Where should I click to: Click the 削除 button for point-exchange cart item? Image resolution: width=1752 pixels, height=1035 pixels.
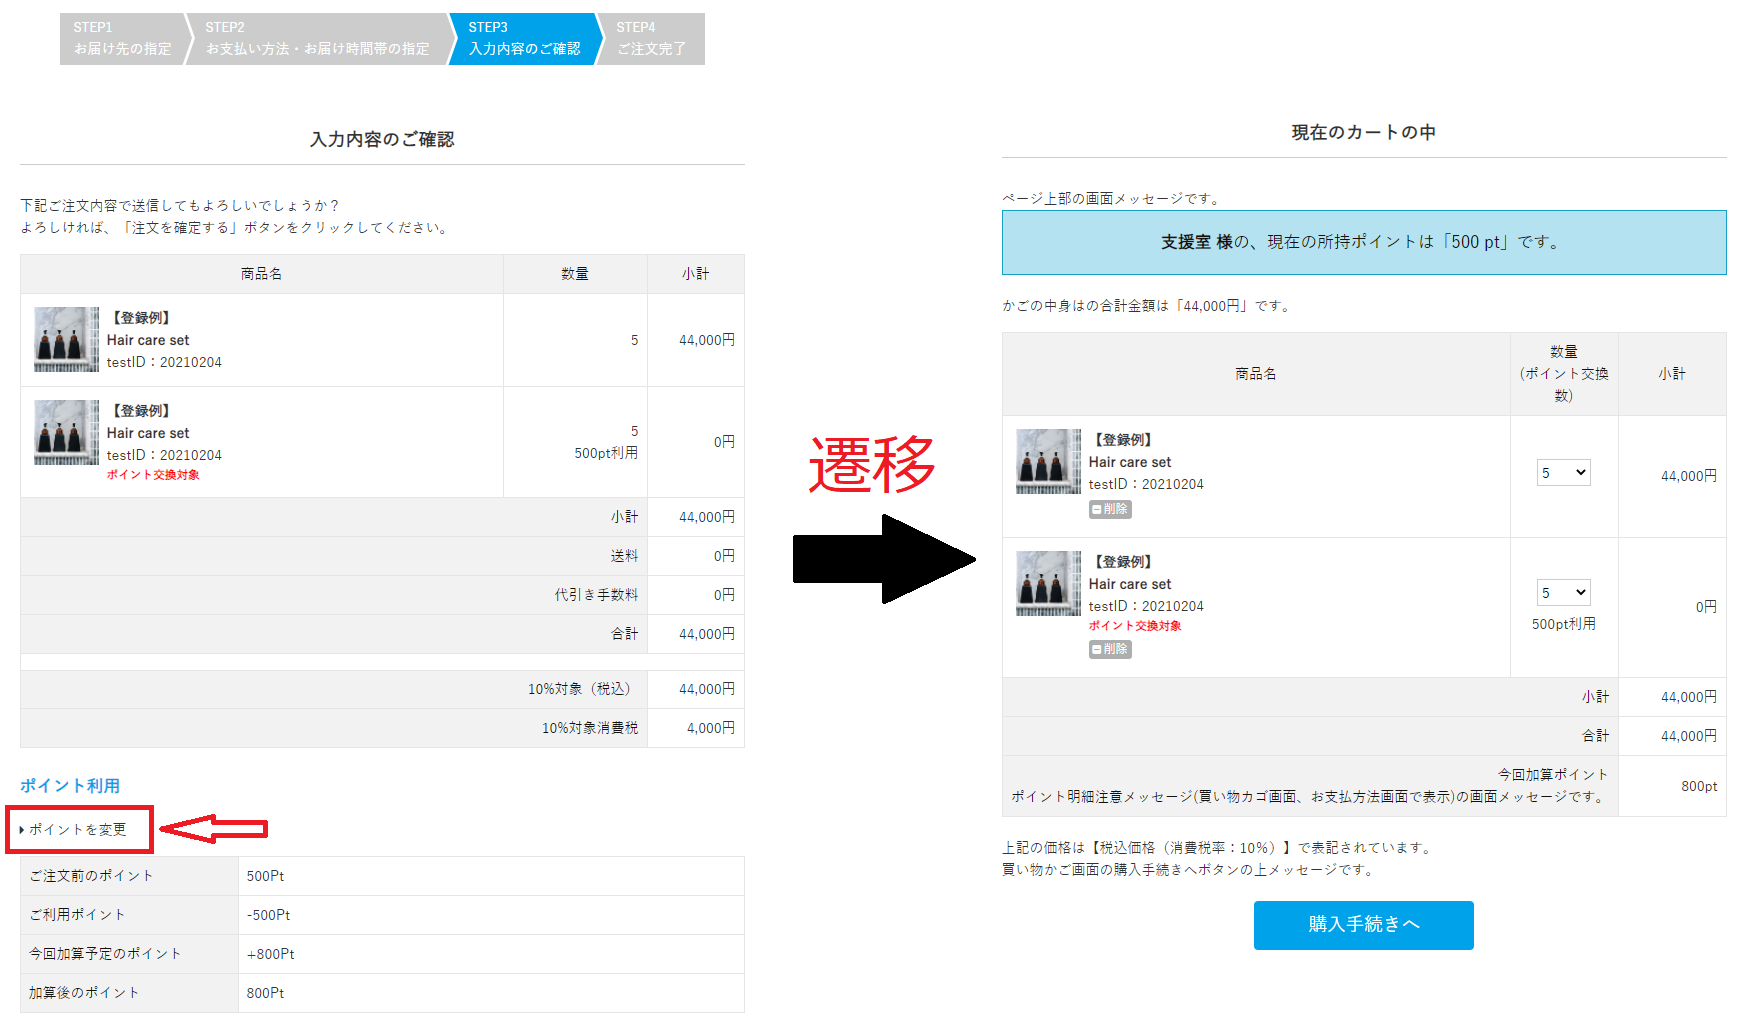(1110, 649)
